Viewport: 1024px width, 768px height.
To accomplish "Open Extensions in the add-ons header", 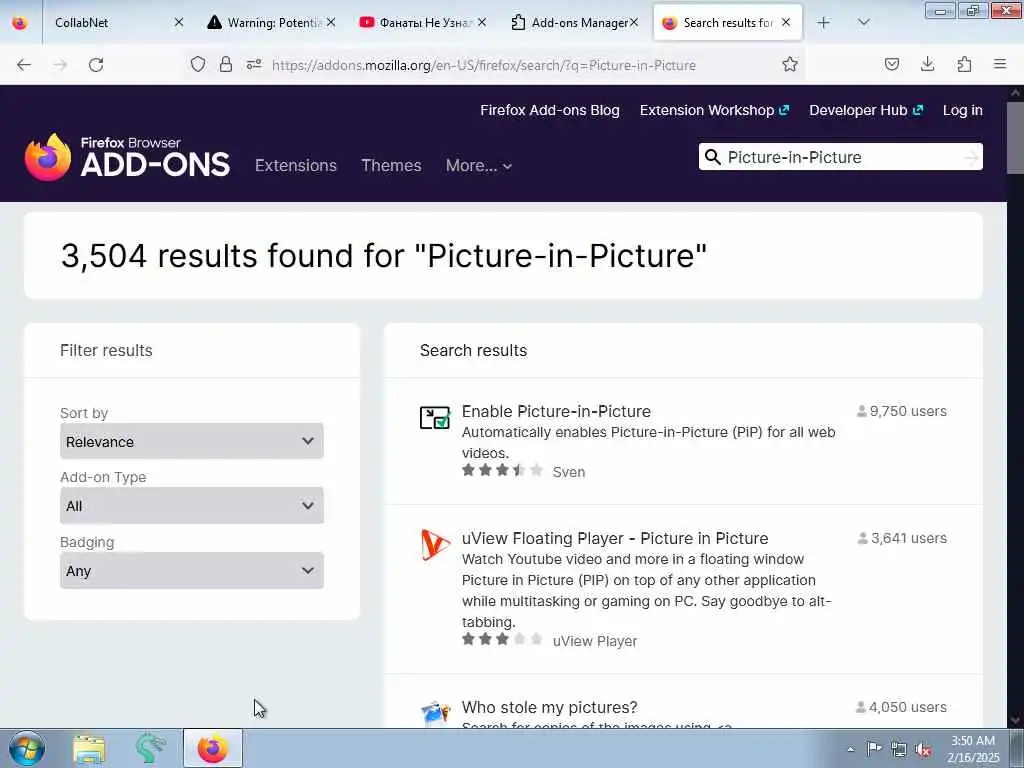I will 296,165.
